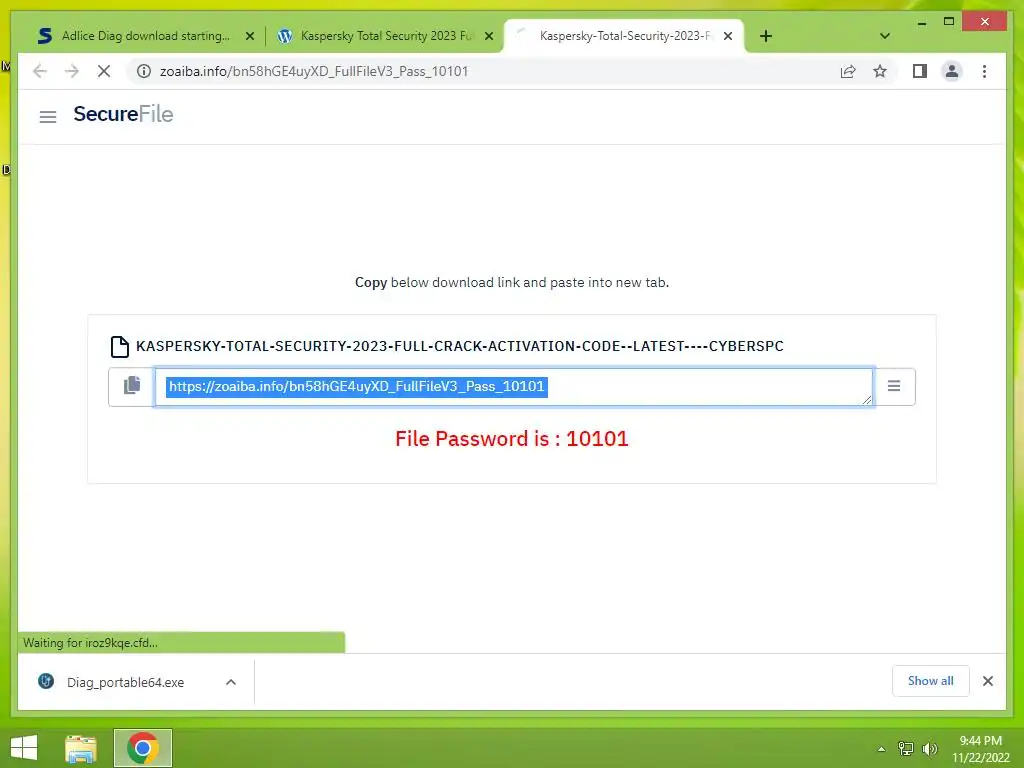Viewport: 1024px width, 768px height.
Task: Open the SecureFile hamburger menu
Action: pyautogui.click(x=48, y=117)
